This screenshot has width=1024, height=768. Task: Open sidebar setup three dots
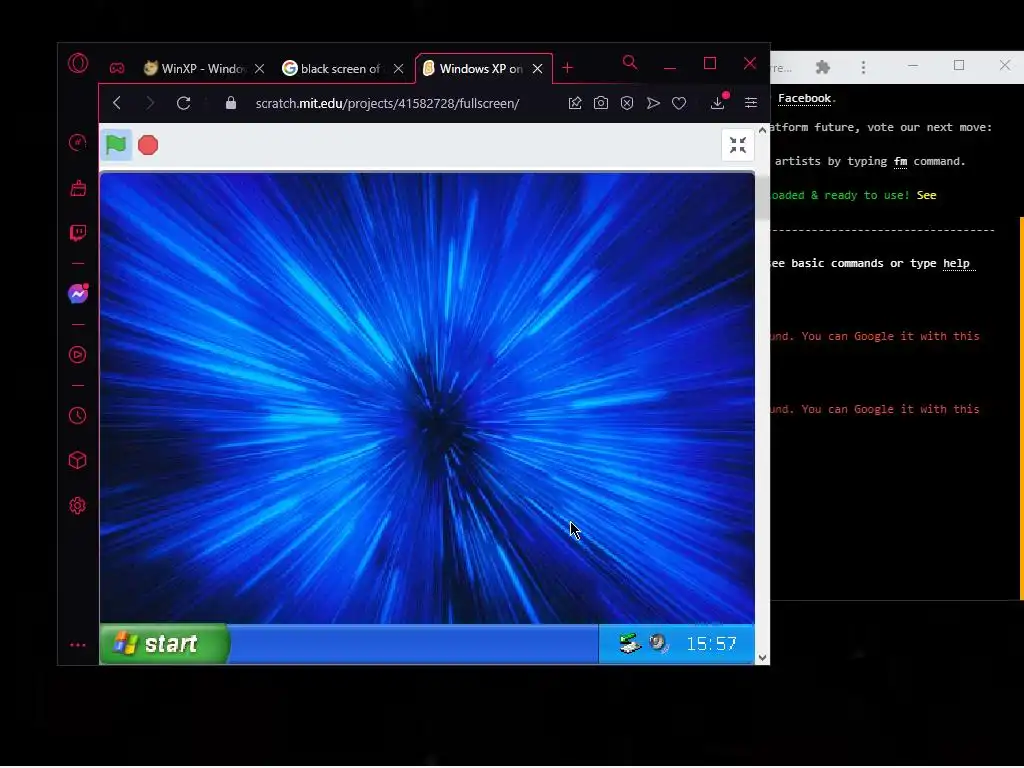(78, 645)
